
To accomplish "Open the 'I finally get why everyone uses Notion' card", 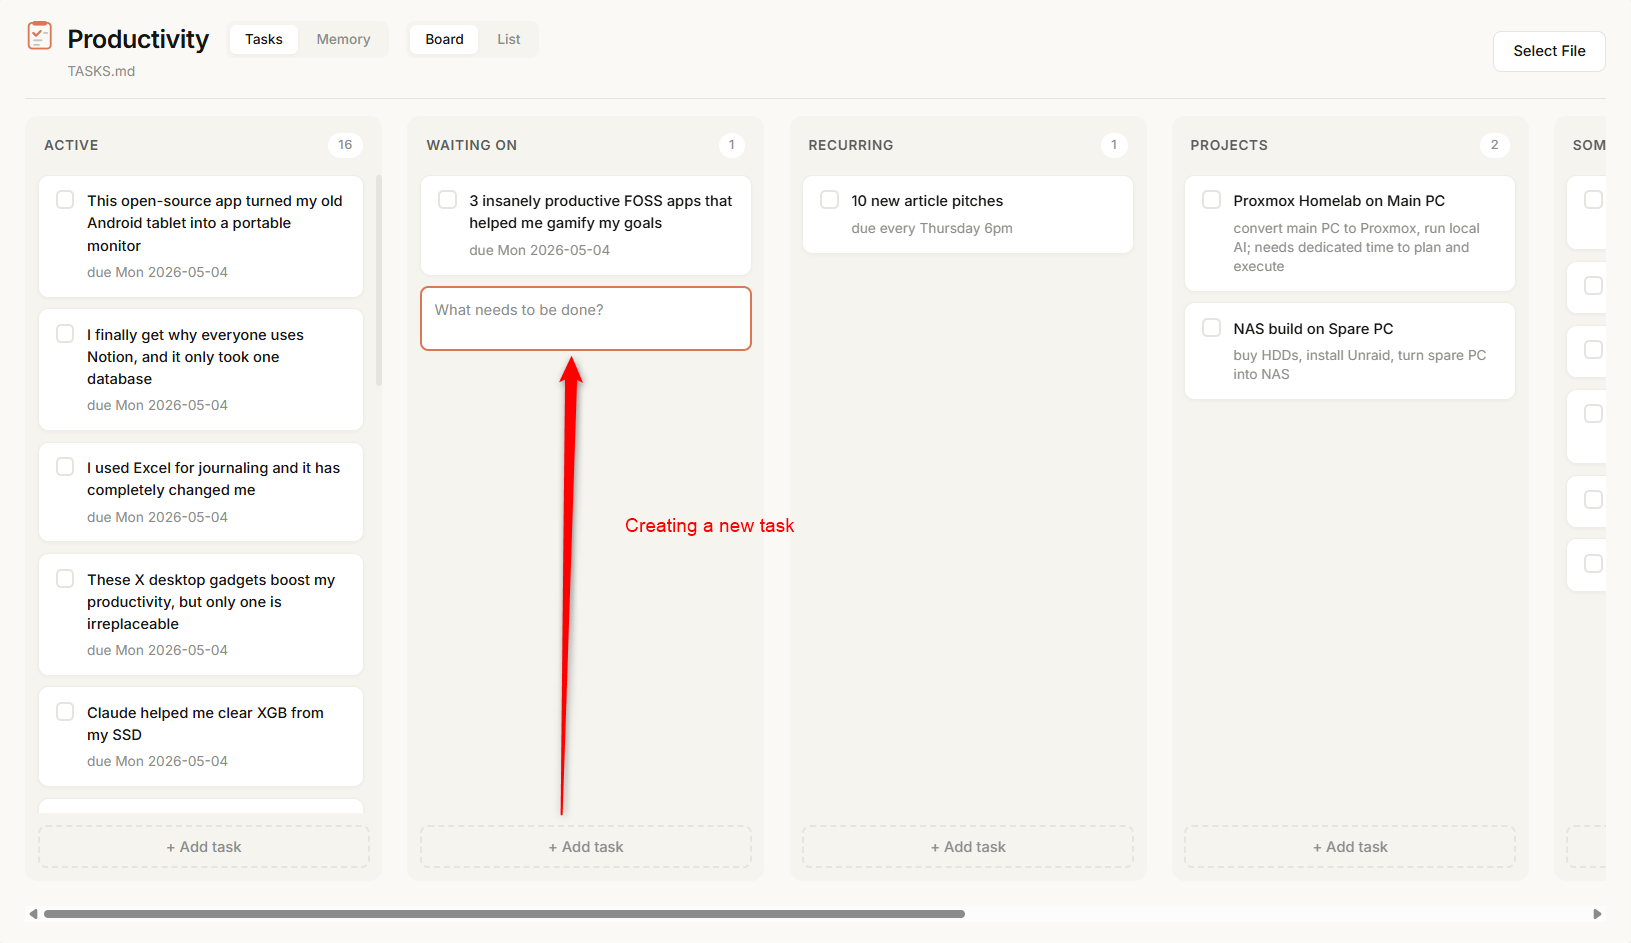I will [x=201, y=370].
